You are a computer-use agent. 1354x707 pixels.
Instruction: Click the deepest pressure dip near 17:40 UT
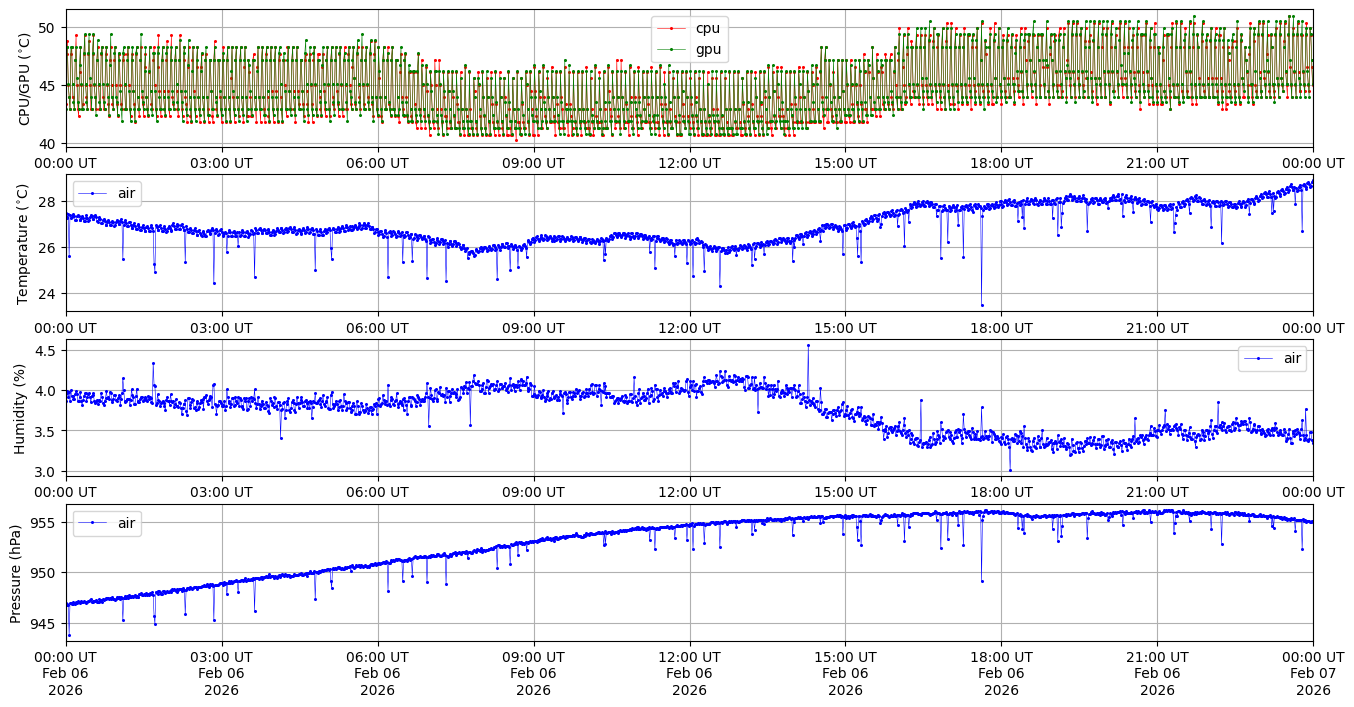(x=982, y=581)
